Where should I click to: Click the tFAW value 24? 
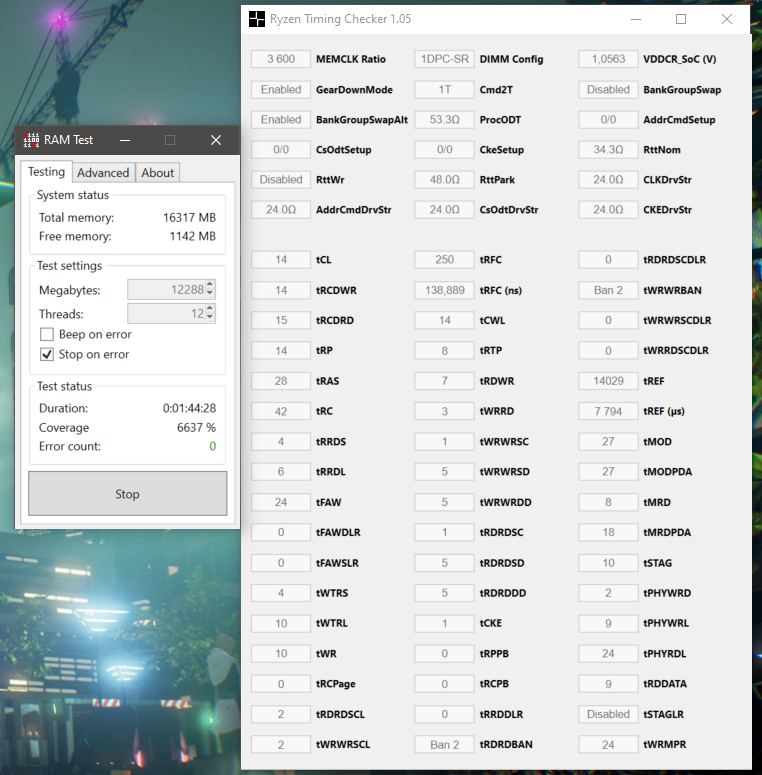[281, 502]
